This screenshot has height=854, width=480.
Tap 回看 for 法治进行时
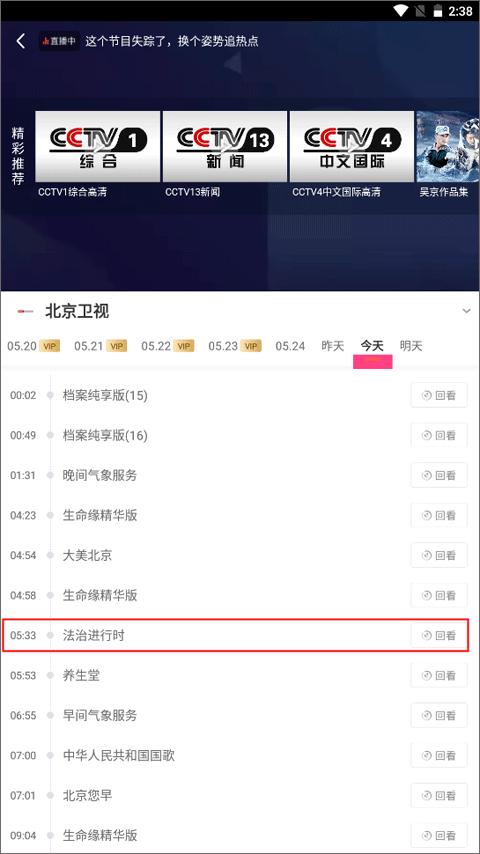[x=439, y=636]
